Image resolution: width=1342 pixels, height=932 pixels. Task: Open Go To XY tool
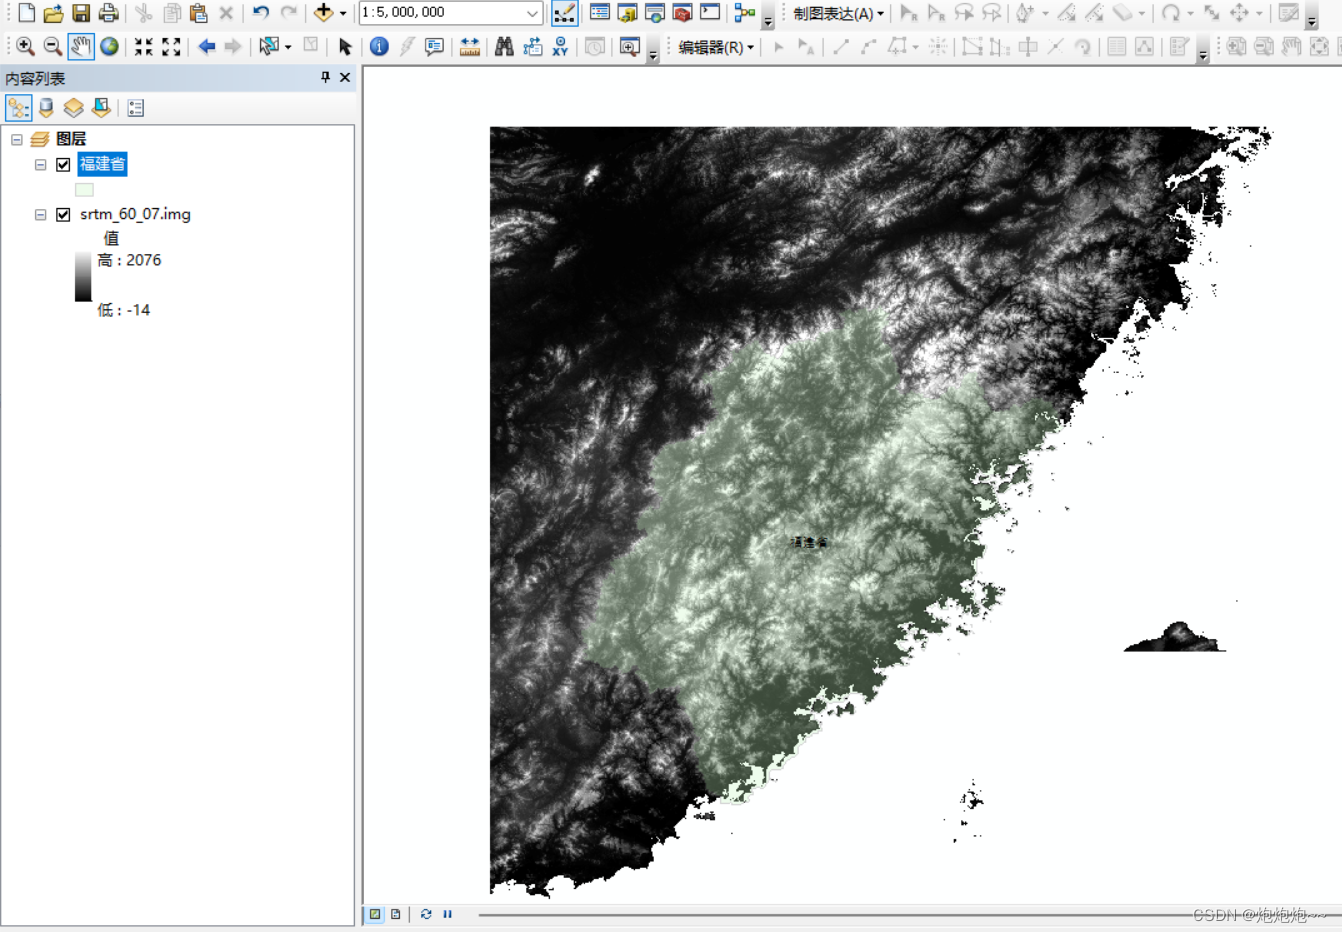pos(560,46)
